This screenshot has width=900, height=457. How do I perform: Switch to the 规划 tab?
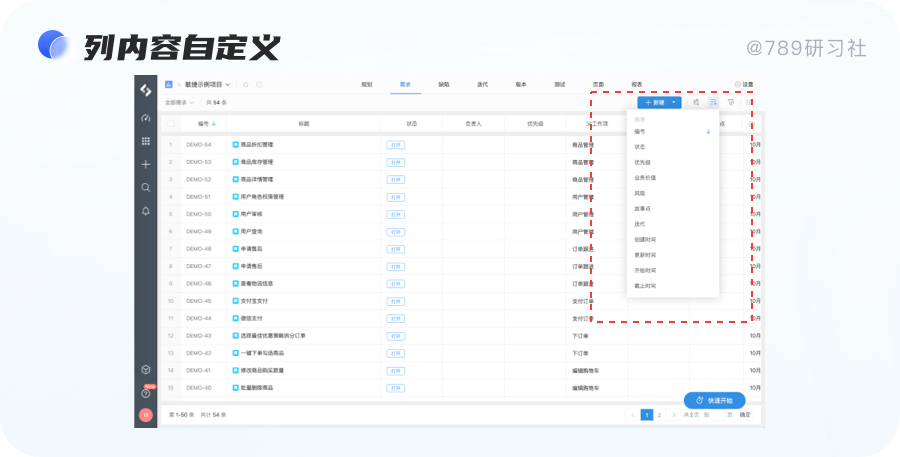pyautogui.click(x=367, y=84)
